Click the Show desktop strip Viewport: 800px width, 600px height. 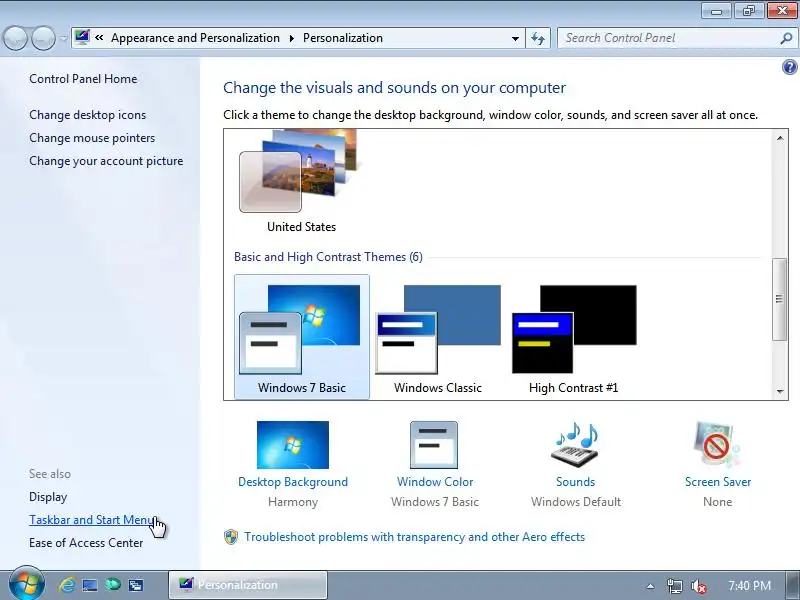tap(793, 585)
